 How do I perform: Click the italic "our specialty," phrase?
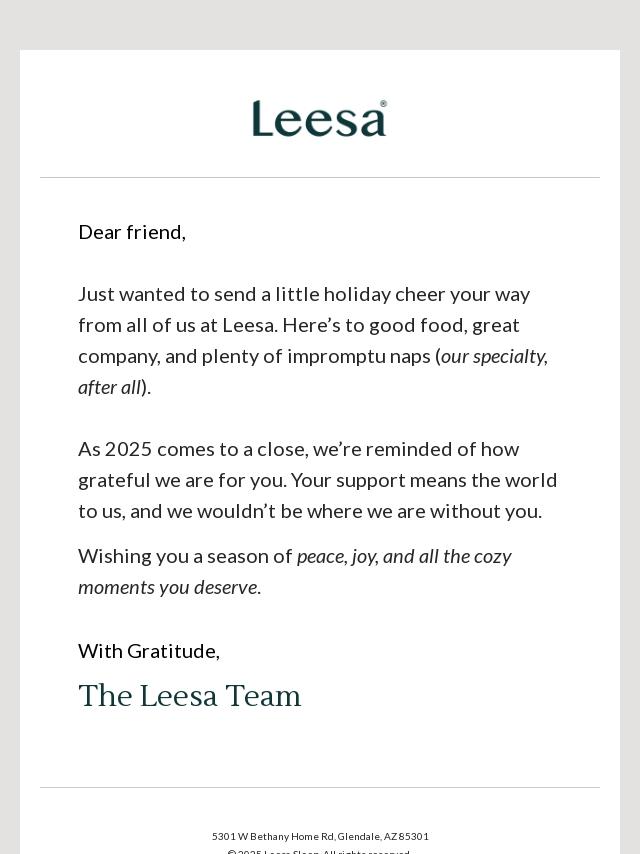pos(494,356)
